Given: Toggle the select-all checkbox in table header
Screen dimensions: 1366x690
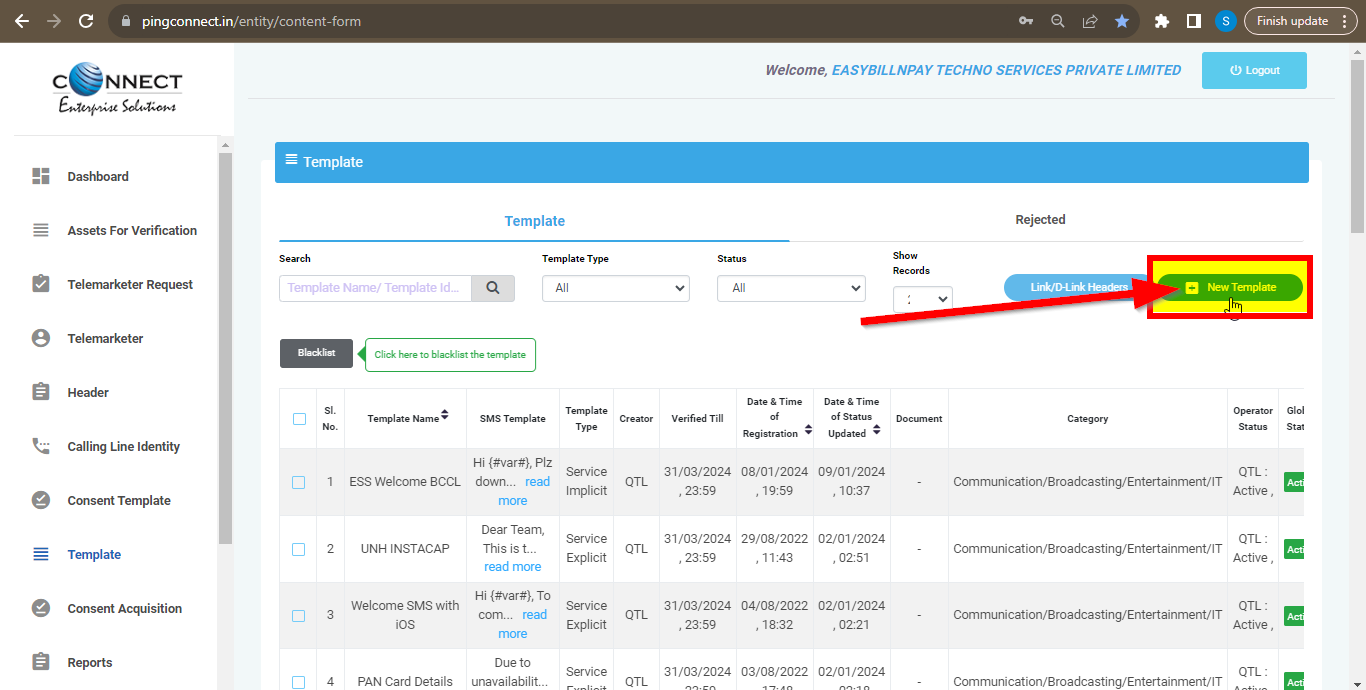Looking at the screenshot, I should click(x=299, y=419).
